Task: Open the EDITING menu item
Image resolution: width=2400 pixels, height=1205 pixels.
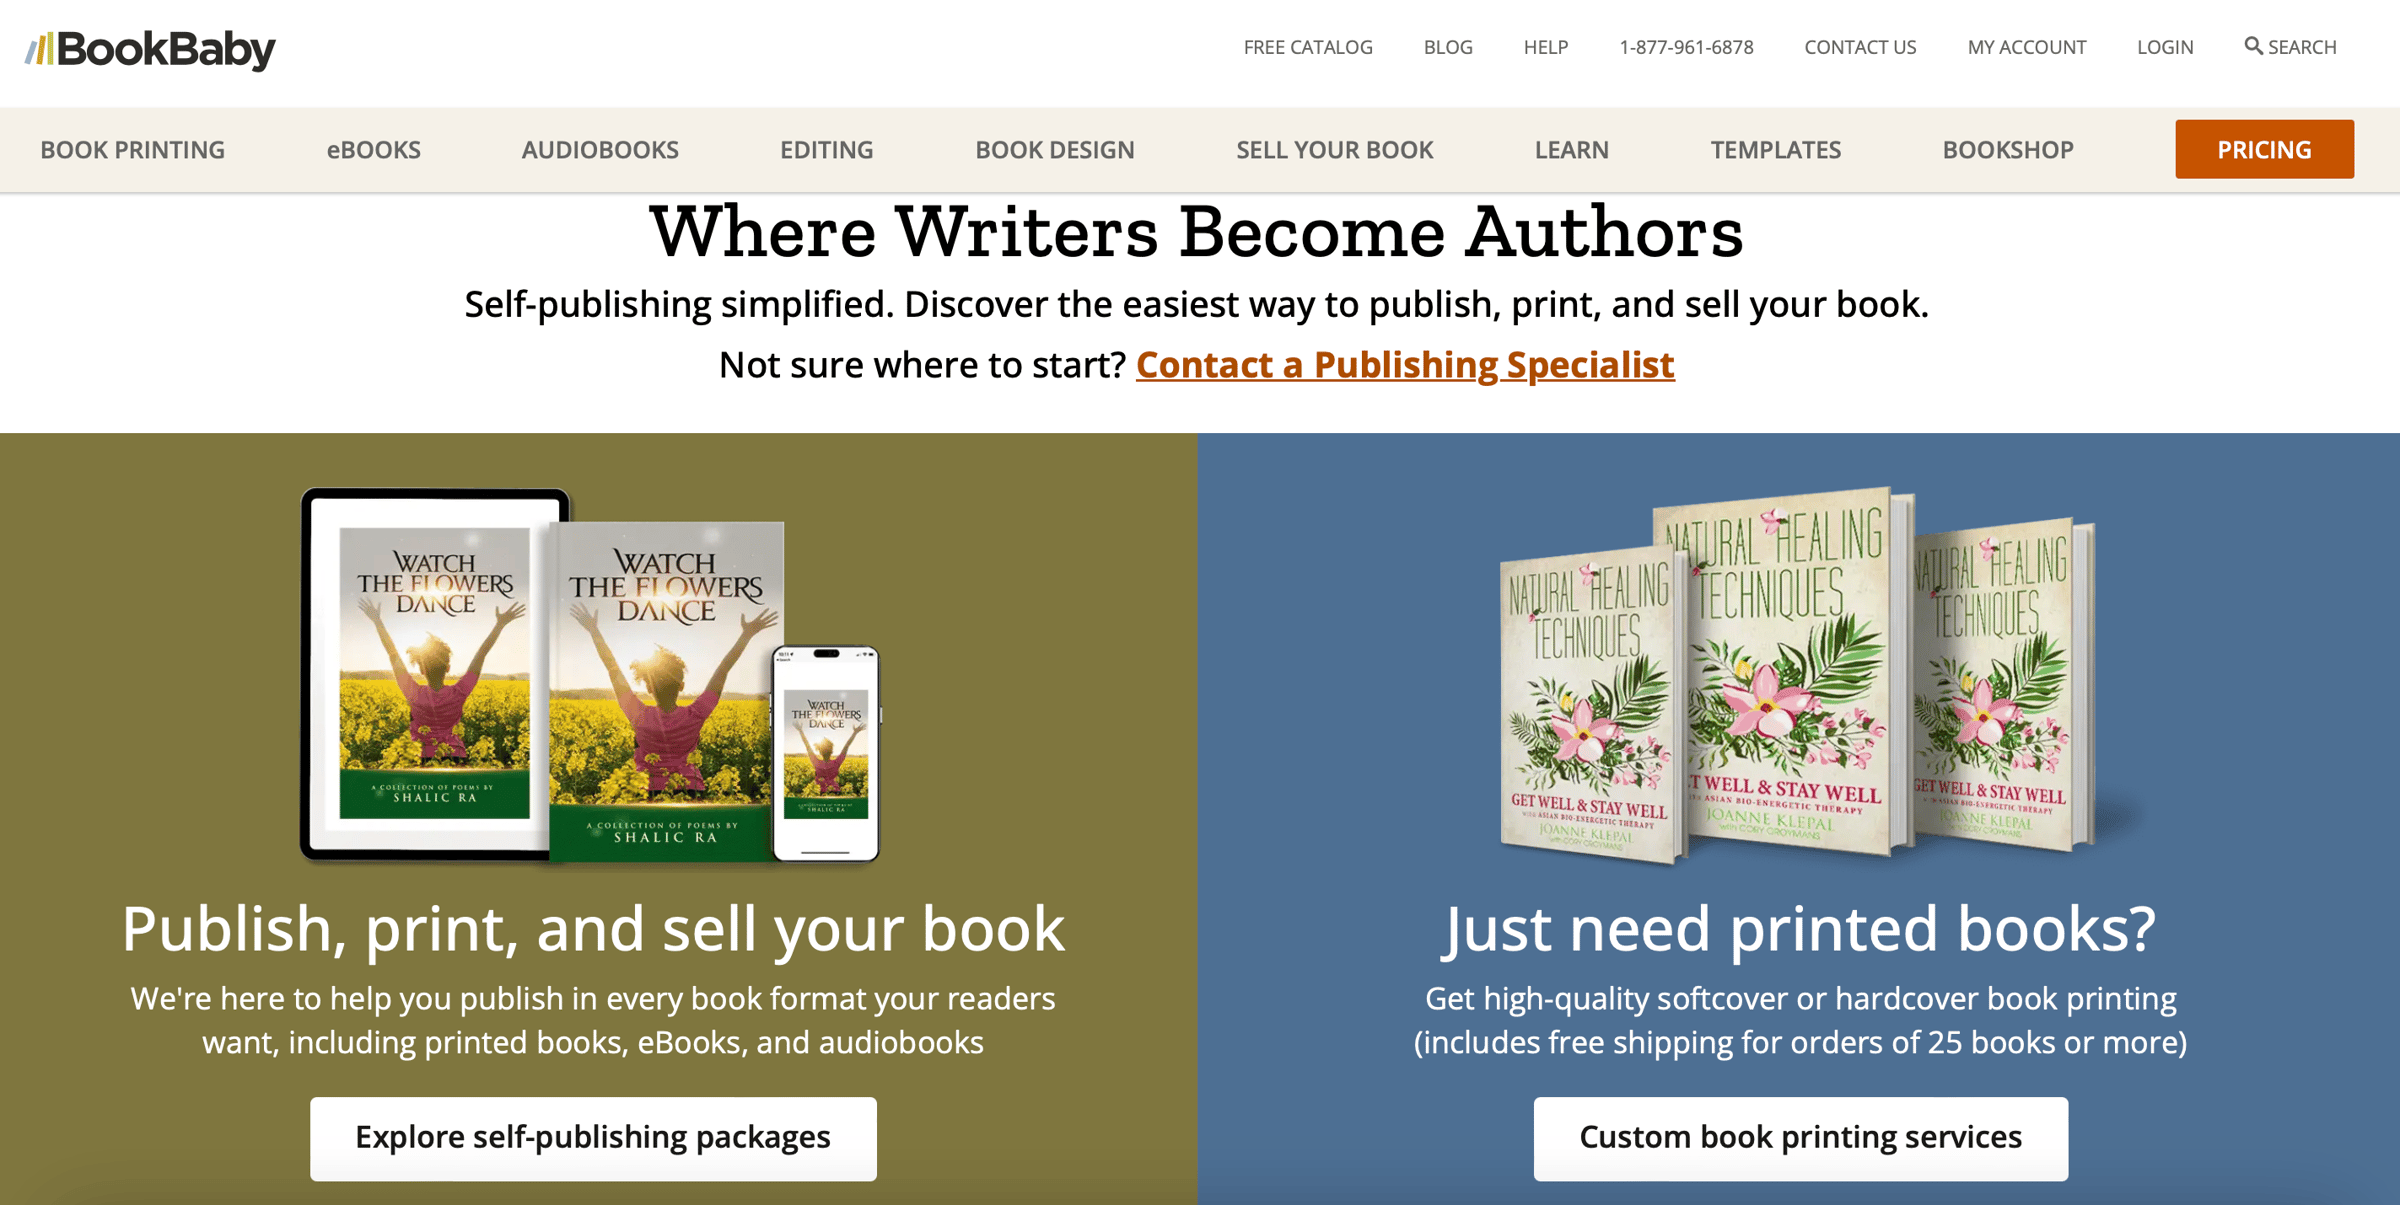Action: pyautogui.click(x=826, y=150)
